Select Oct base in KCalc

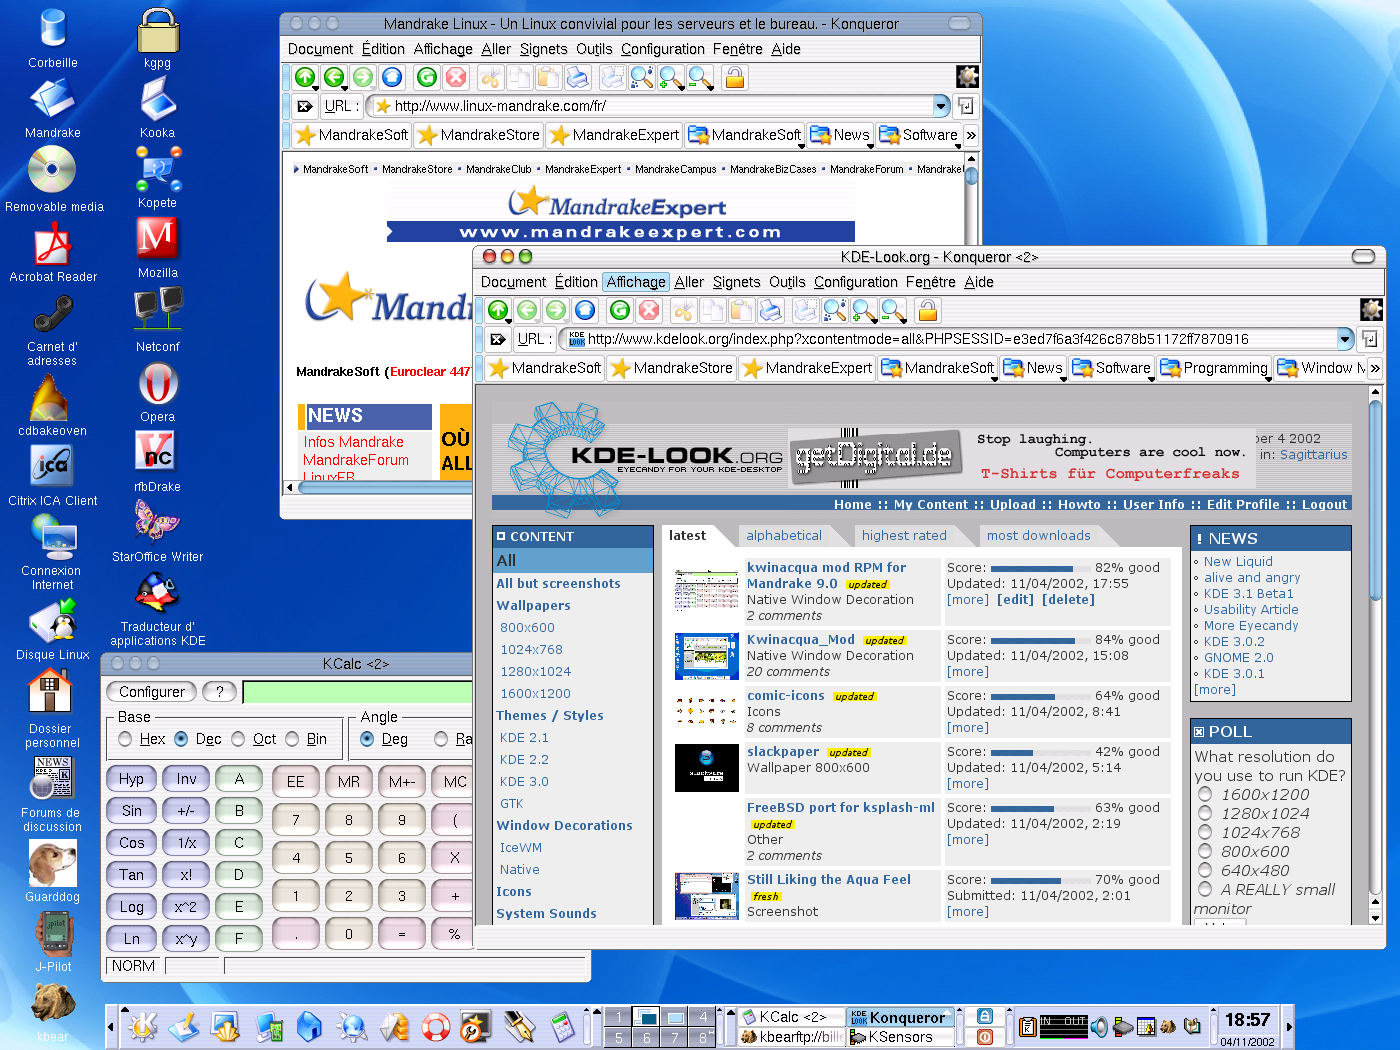tap(254, 739)
